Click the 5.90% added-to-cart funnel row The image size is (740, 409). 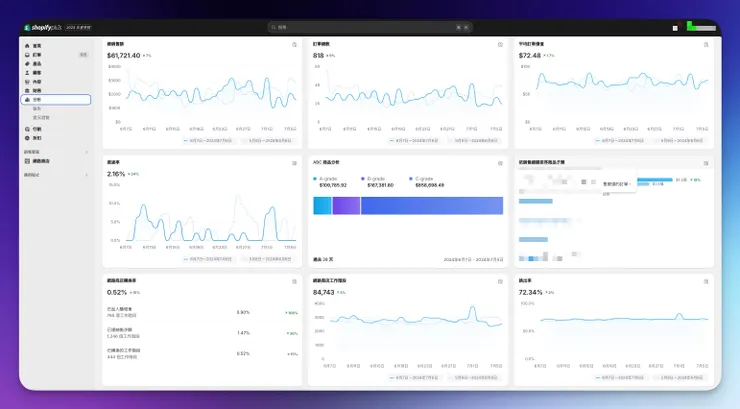[x=202, y=312]
